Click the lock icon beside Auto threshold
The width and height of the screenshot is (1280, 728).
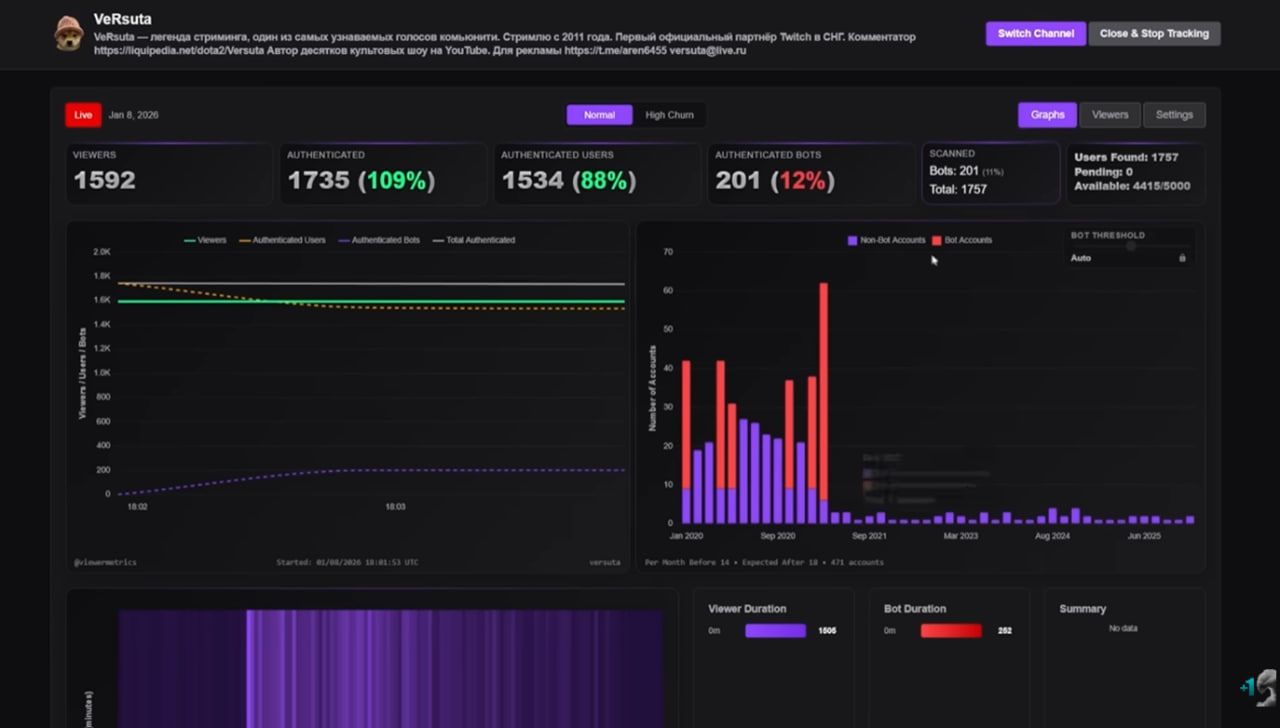(x=1182, y=258)
